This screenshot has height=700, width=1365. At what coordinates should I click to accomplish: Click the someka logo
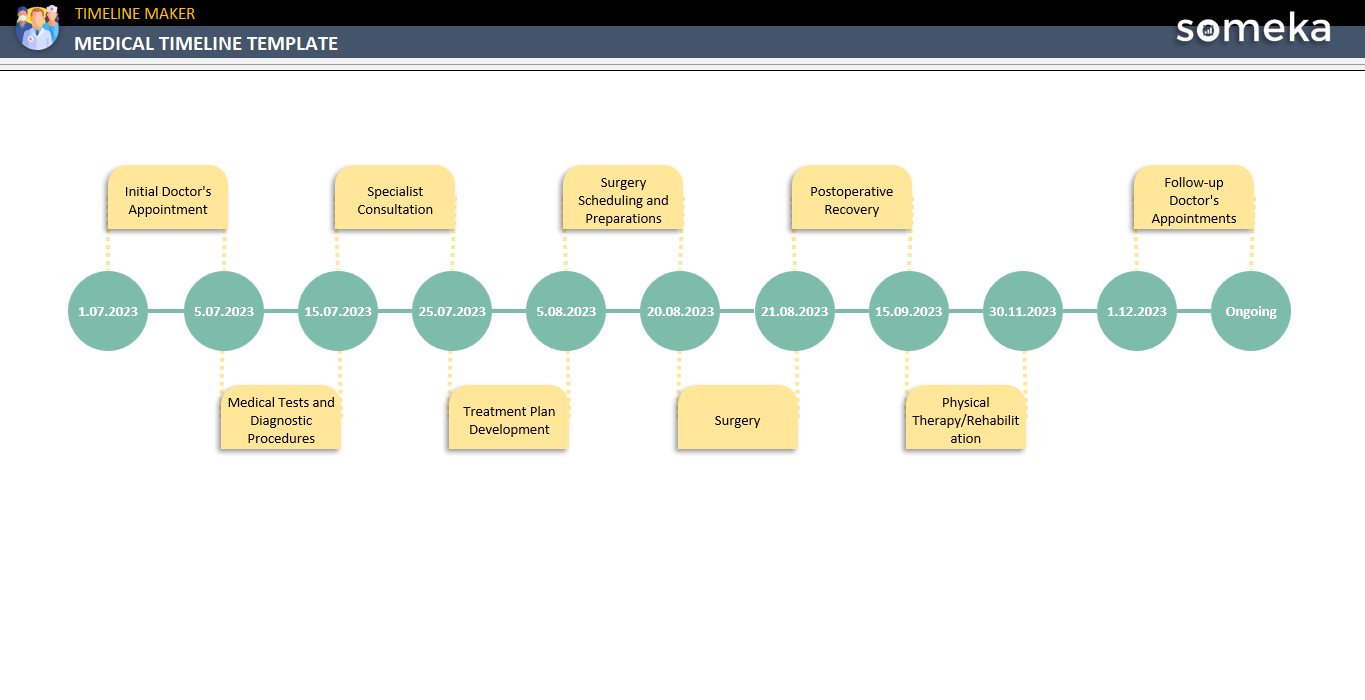(x=1253, y=29)
